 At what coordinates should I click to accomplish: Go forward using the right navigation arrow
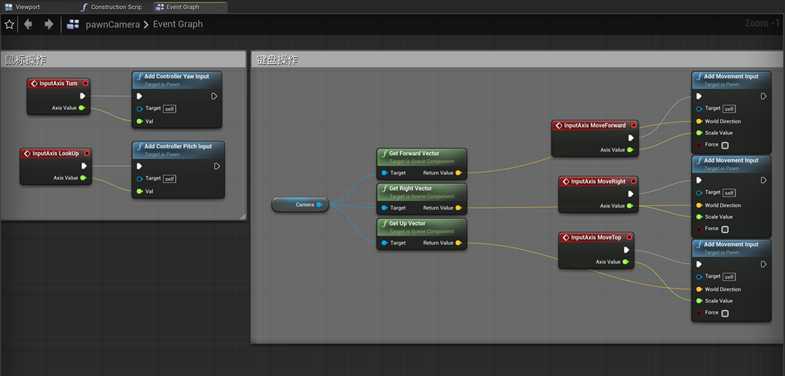(x=49, y=24)
